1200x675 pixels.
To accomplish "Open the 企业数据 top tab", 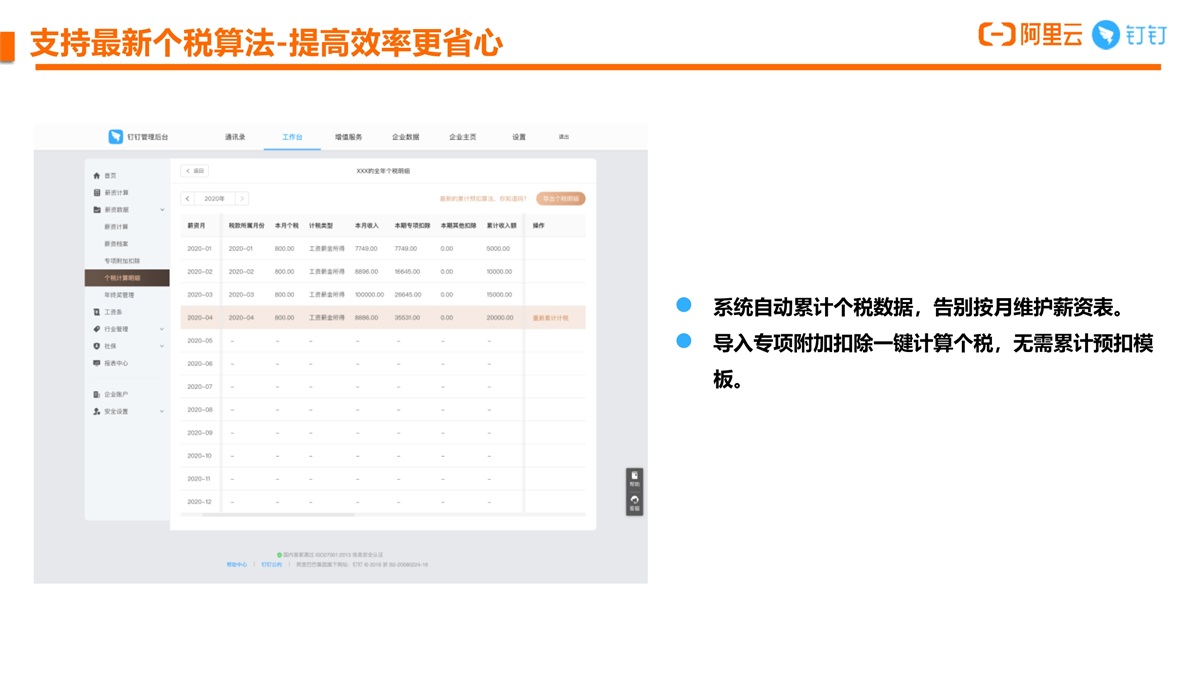I will click(405, 137).
